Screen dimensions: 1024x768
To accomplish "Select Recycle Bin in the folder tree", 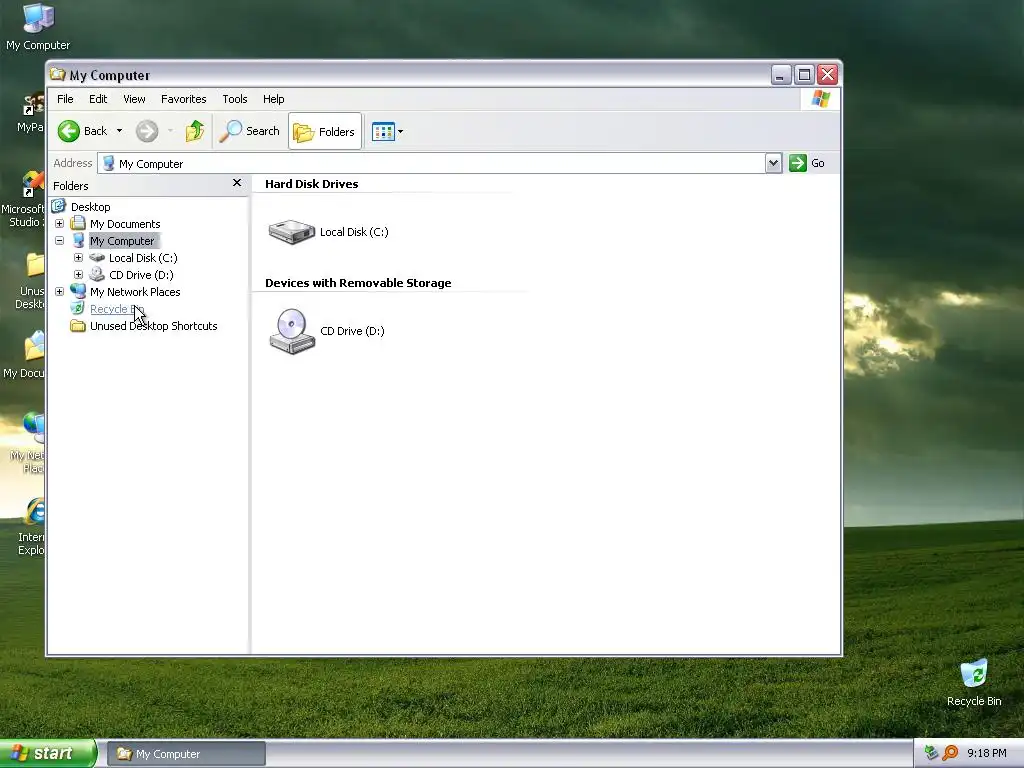I will [x=117, y=309].
